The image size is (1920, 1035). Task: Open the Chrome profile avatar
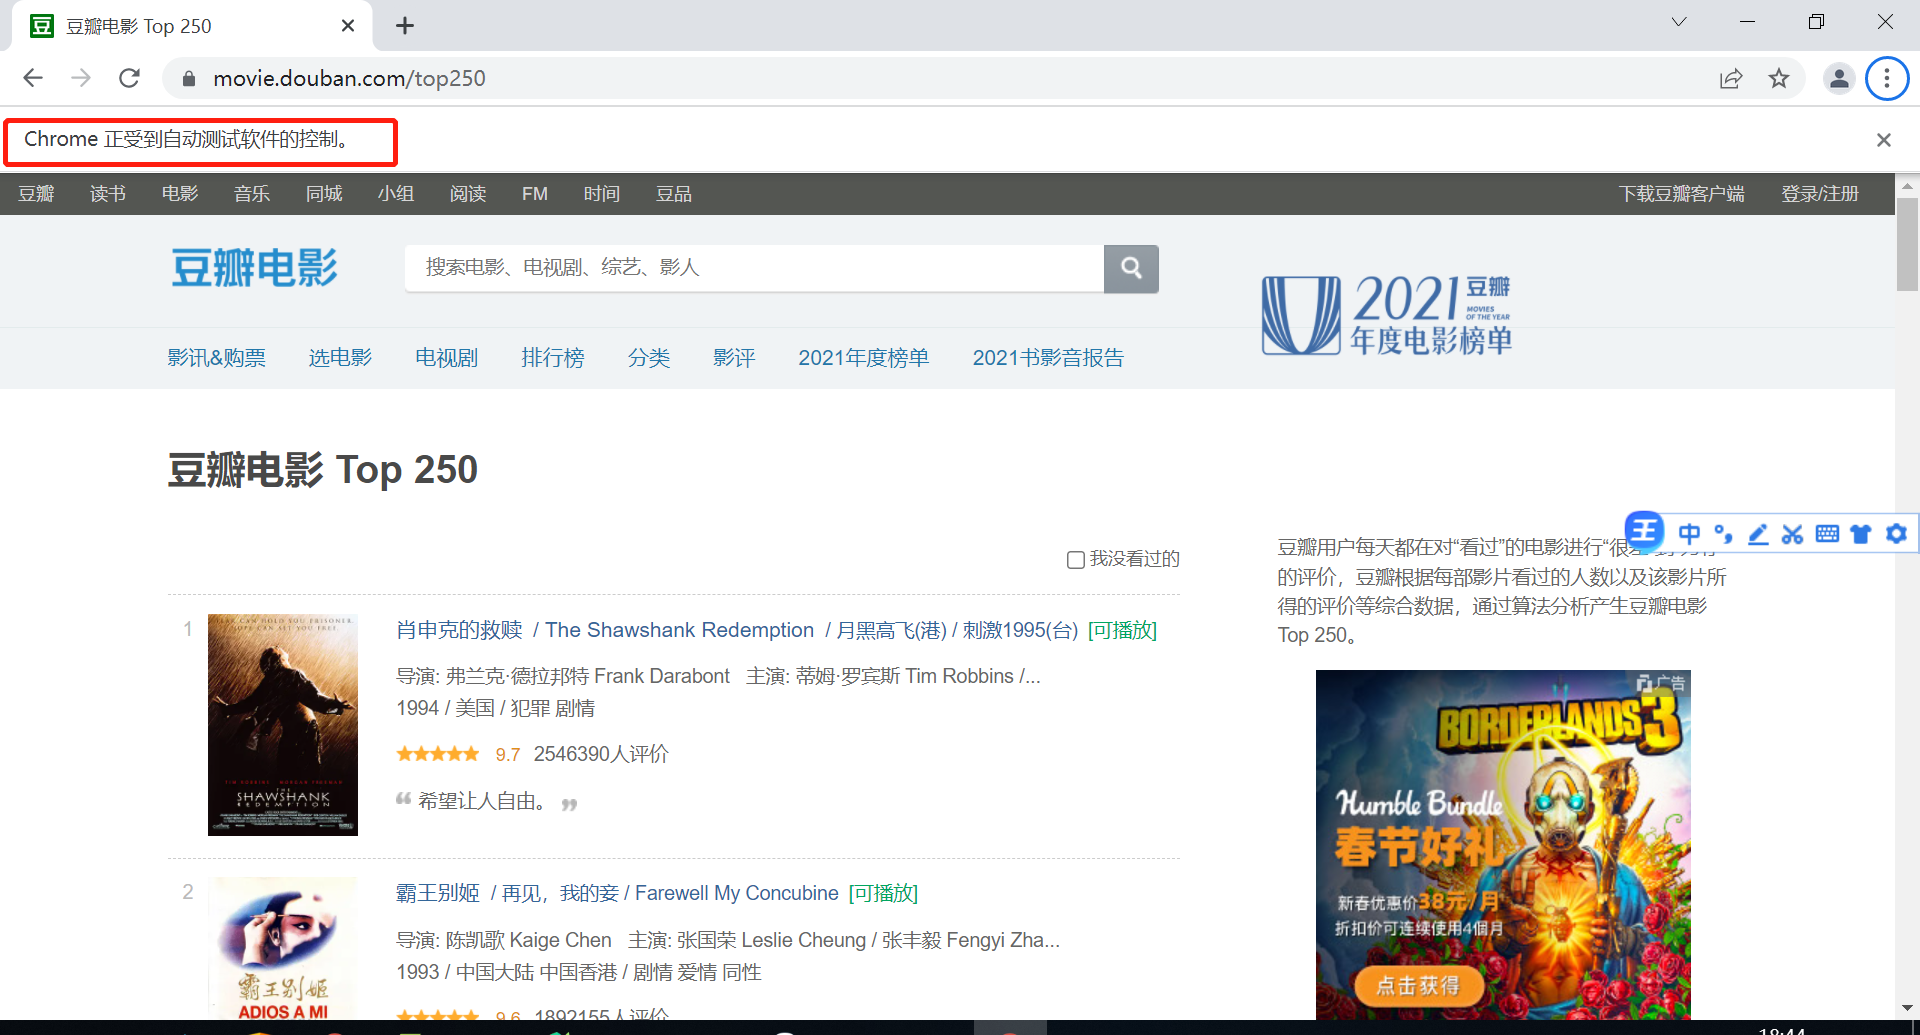tap(1839, 78)
